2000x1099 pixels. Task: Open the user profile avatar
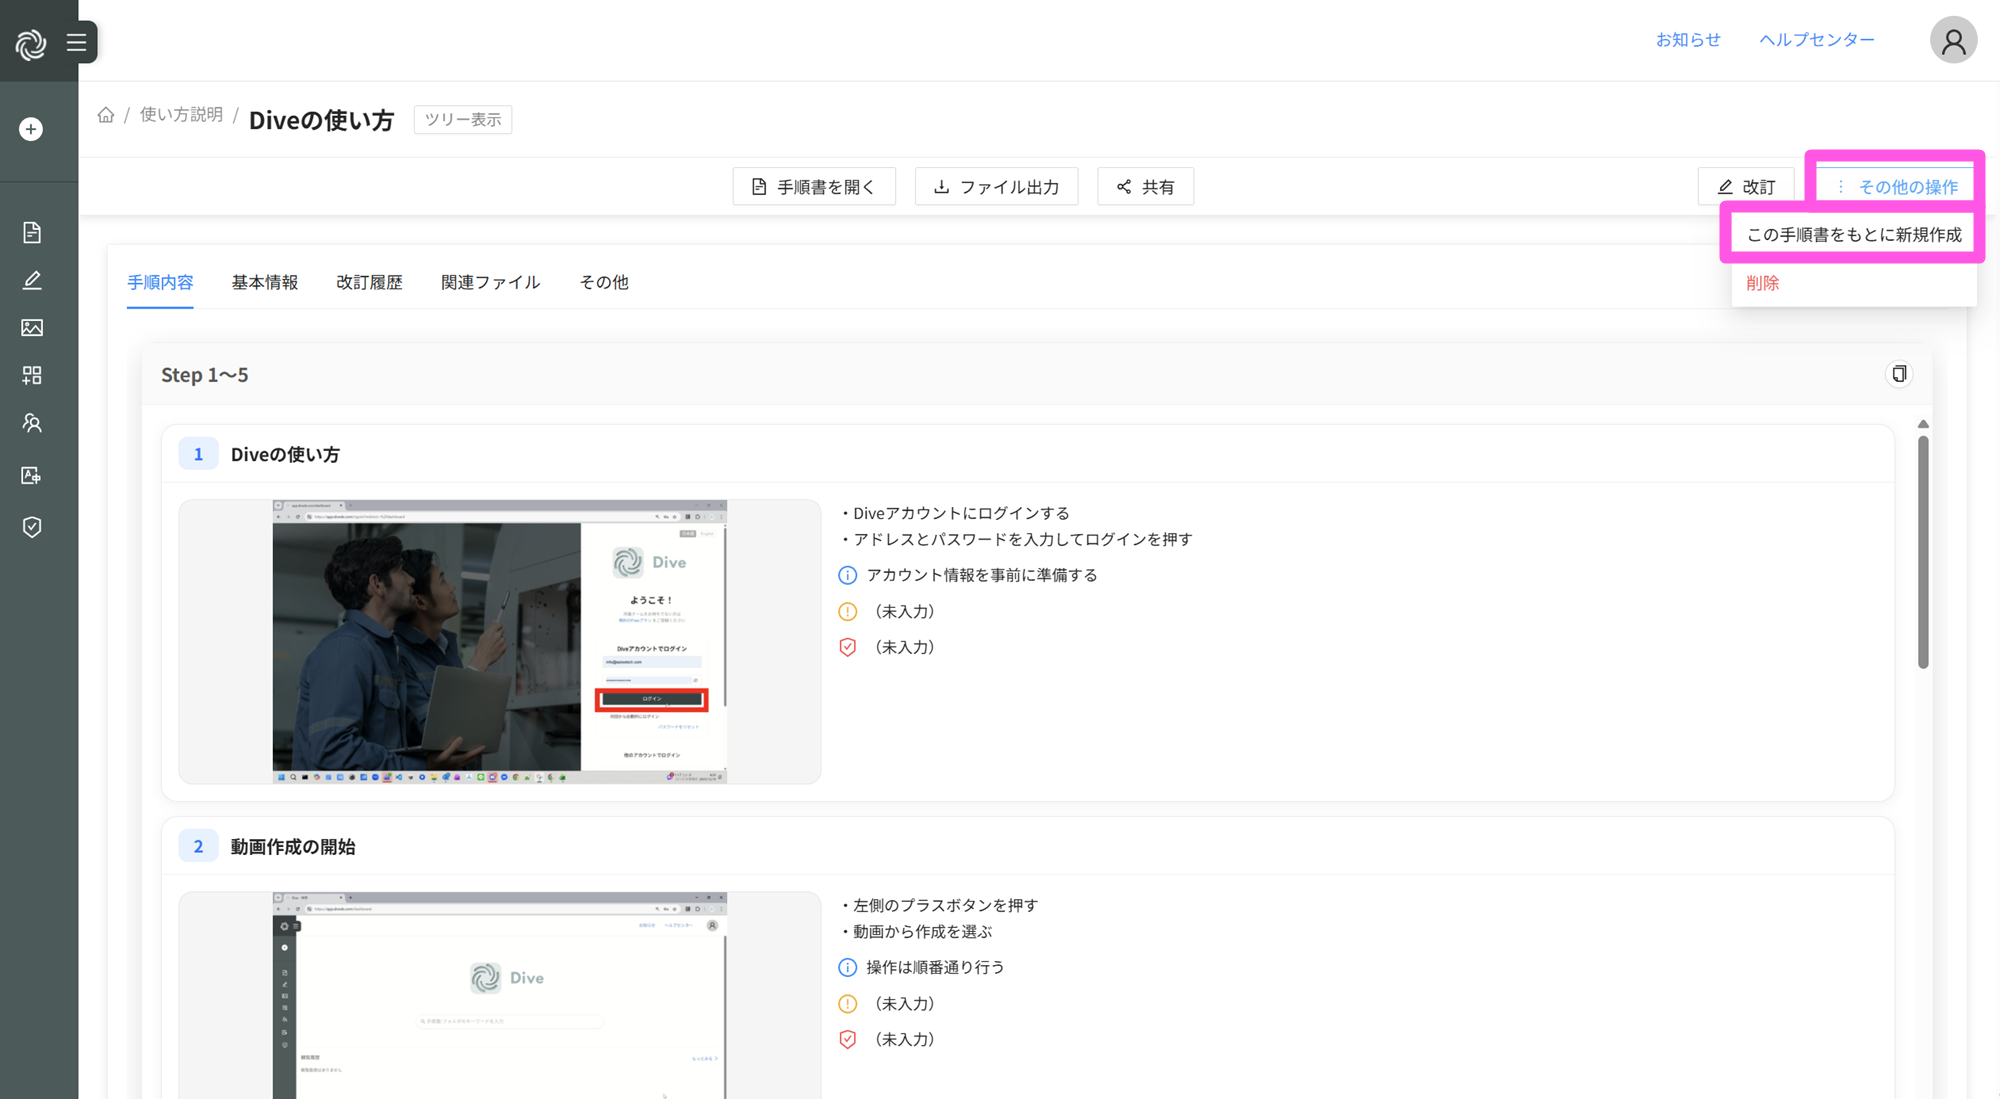[1952, 41]
